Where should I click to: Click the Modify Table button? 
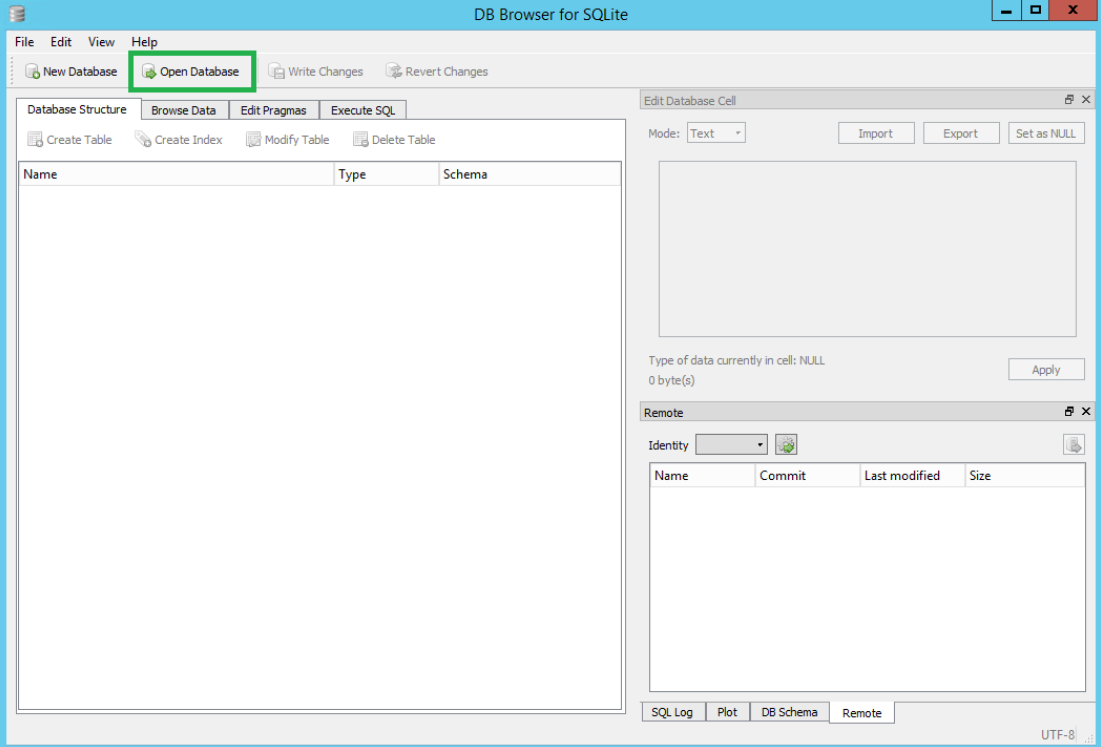287,140
